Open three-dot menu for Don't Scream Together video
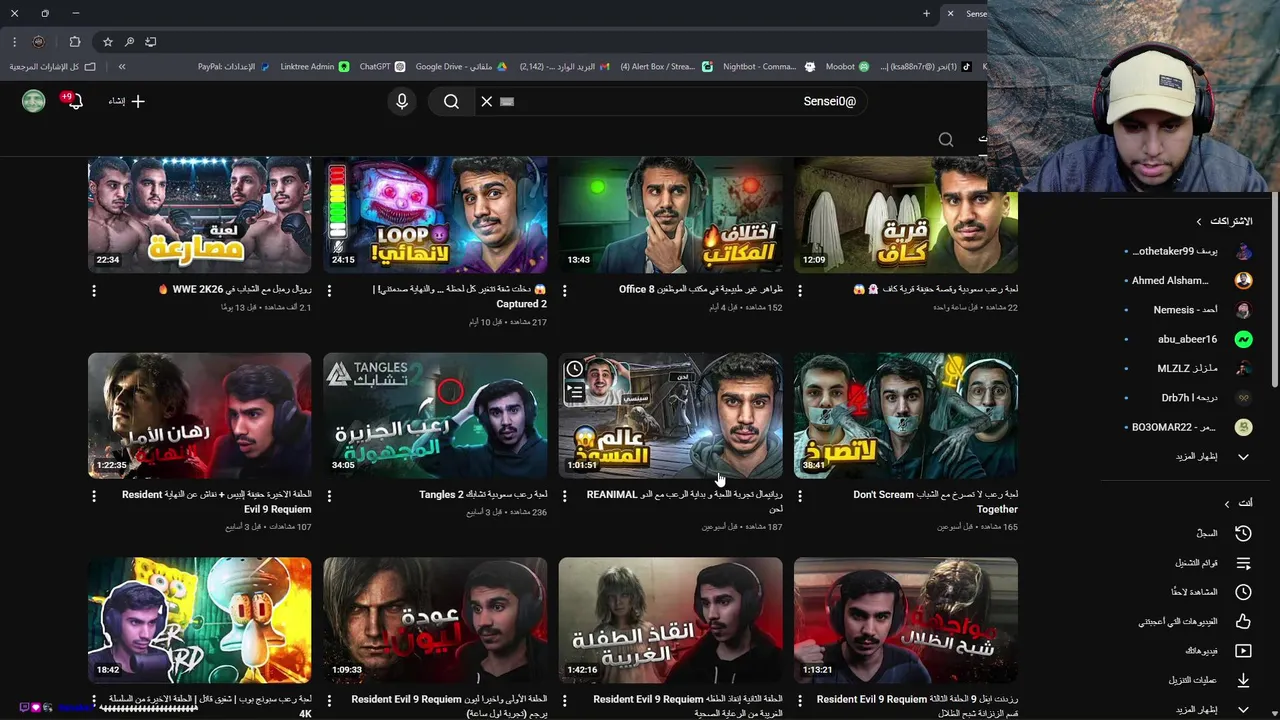 tap(800, 495)
